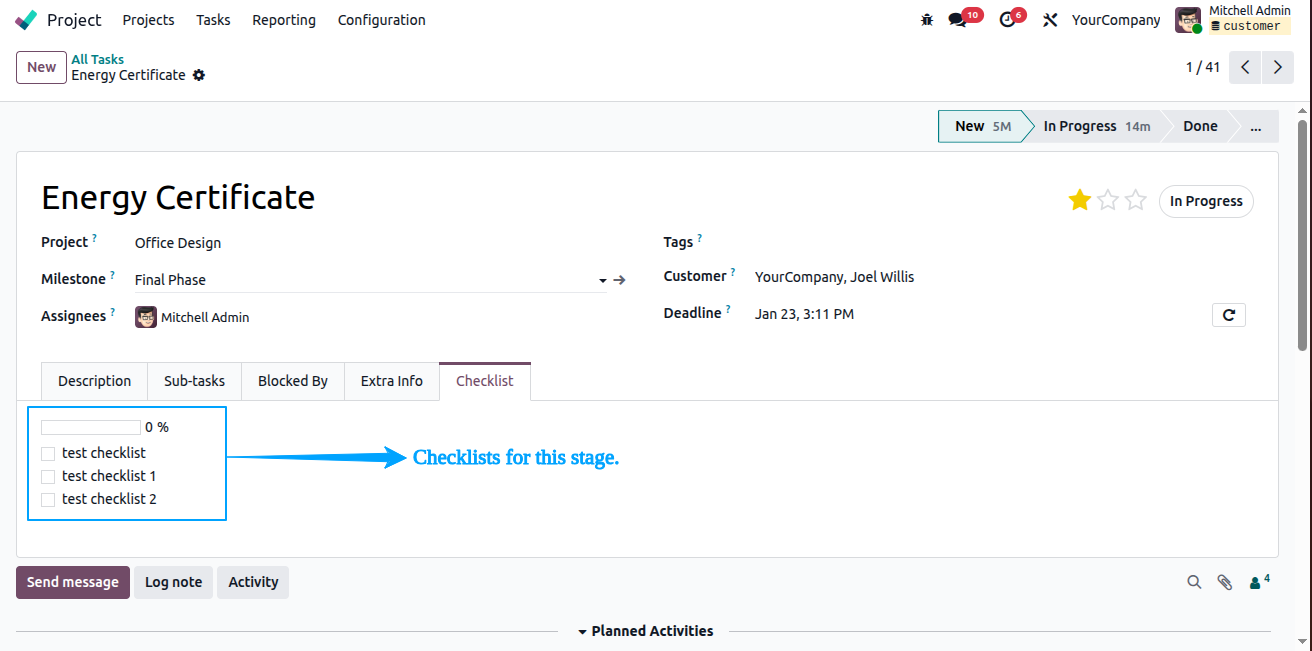Check the "test checklist" checkbox

(x=48, y=454)
